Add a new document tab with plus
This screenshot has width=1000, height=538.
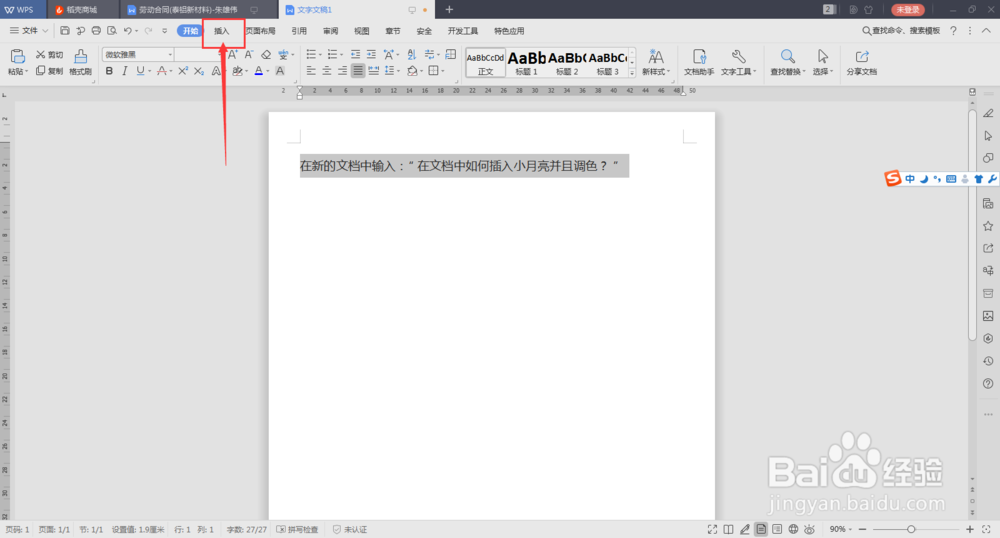[x=449, y=10]
